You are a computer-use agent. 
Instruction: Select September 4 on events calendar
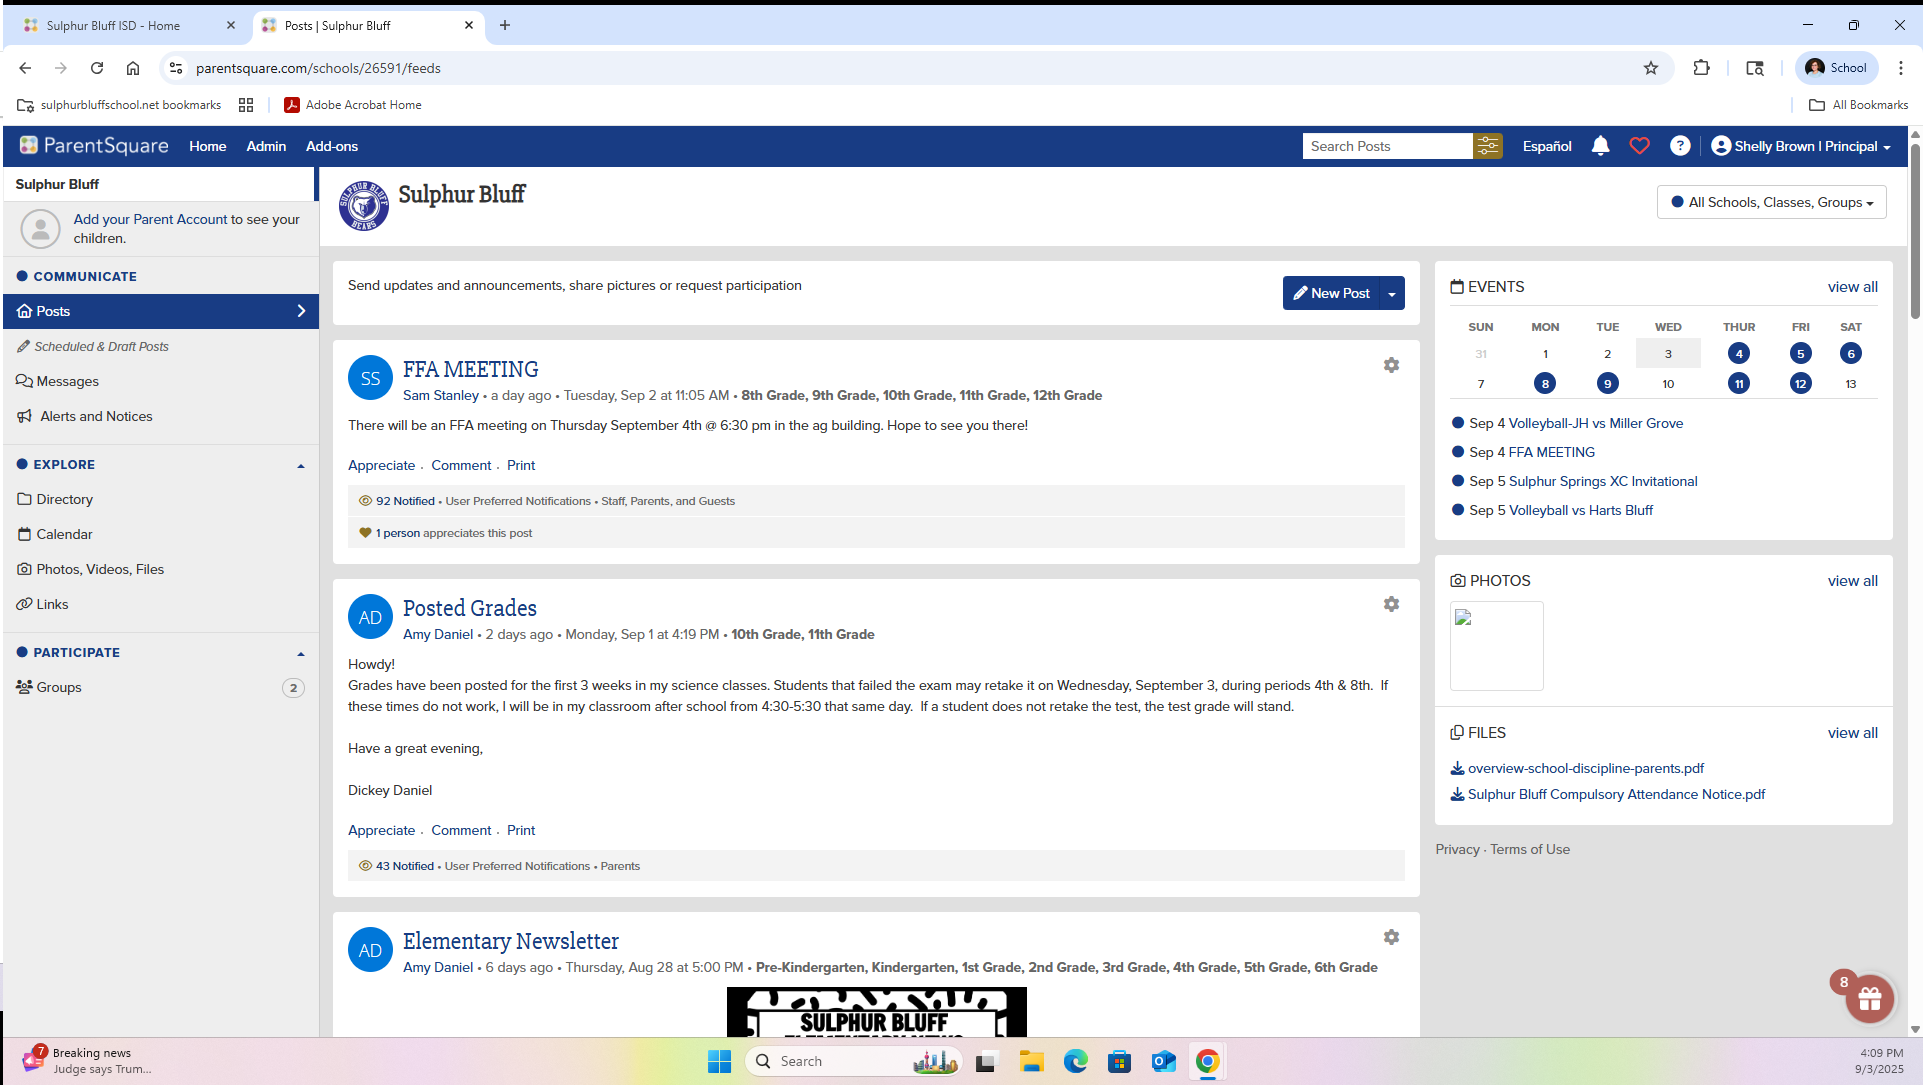coord(1738,354)
